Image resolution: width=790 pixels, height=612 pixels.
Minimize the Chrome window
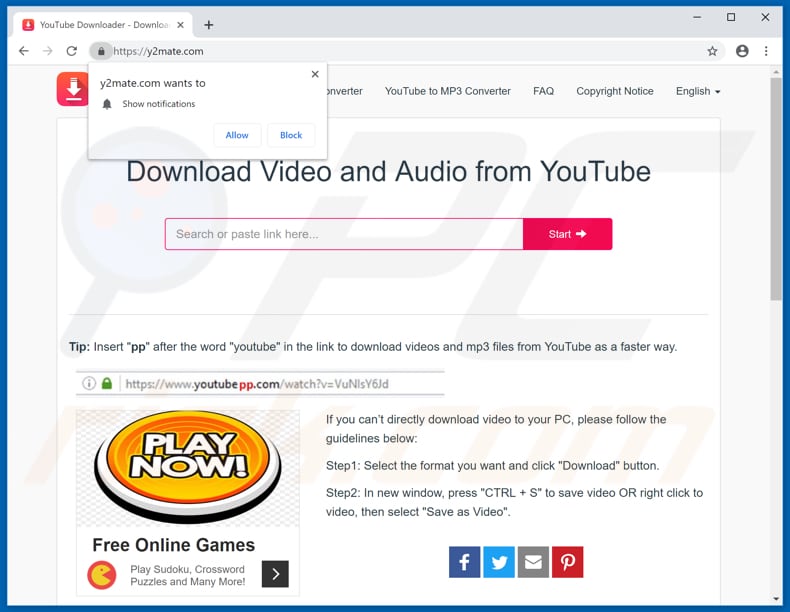pyautogui.click(x=697, y=17)
